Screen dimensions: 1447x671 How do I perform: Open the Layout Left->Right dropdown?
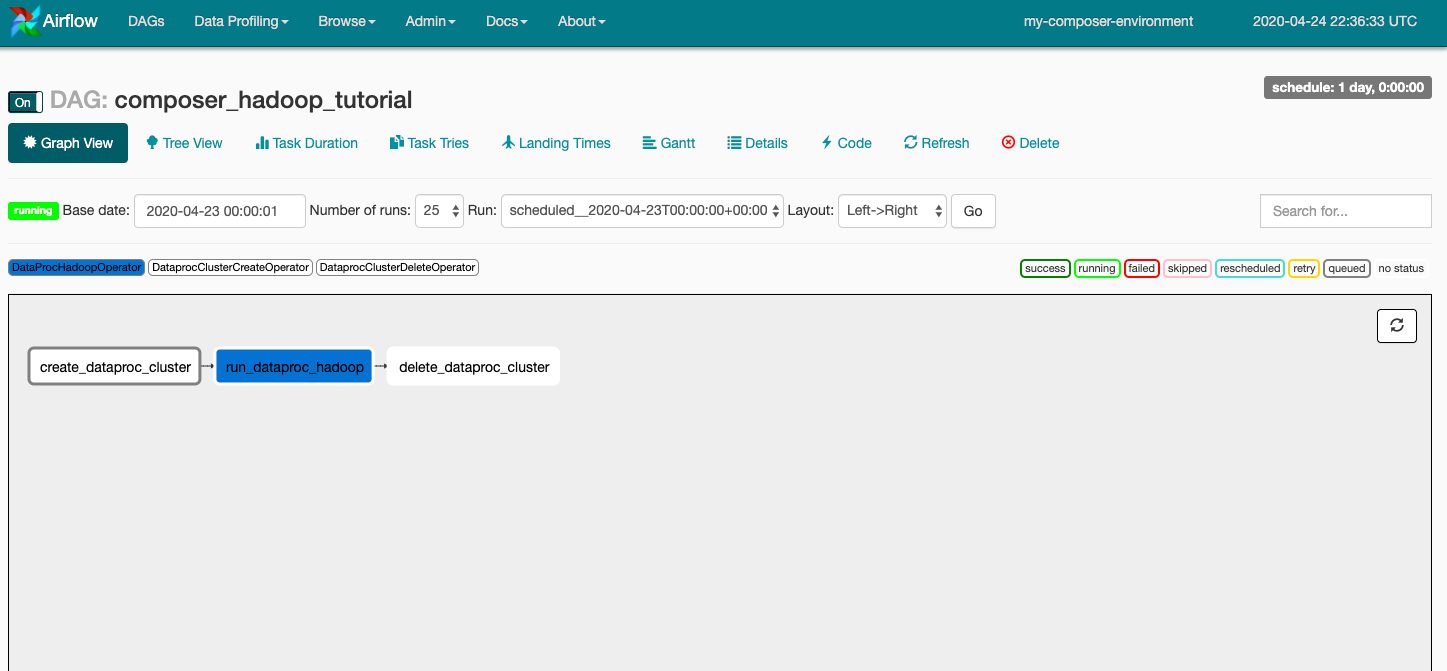[x=892, y=211]
